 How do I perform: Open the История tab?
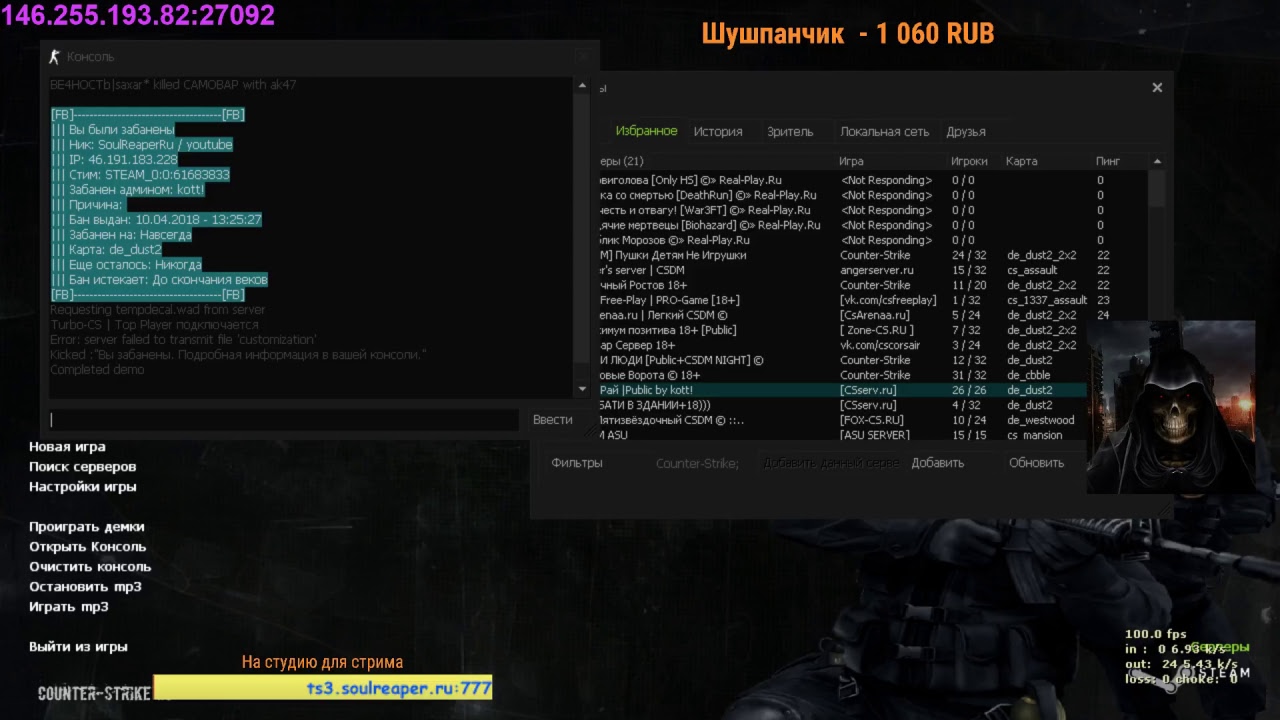tap(718, 131)
